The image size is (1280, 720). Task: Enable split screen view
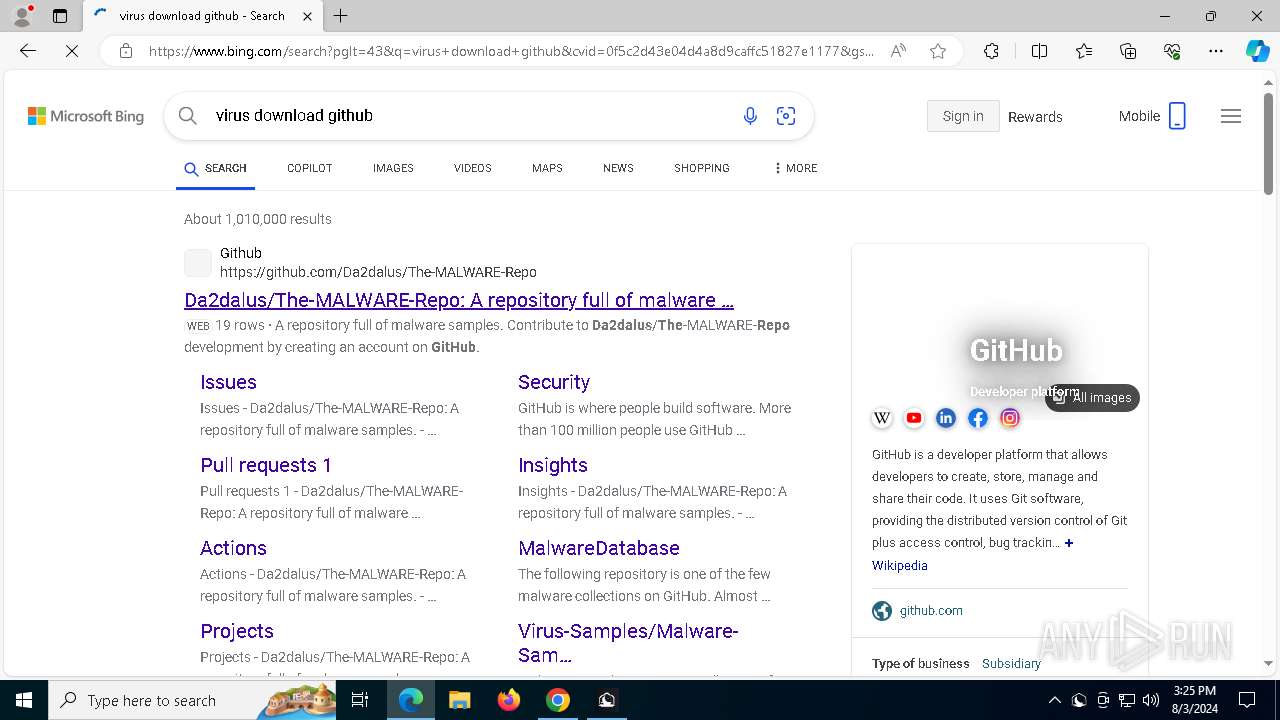click(1039, 51)
